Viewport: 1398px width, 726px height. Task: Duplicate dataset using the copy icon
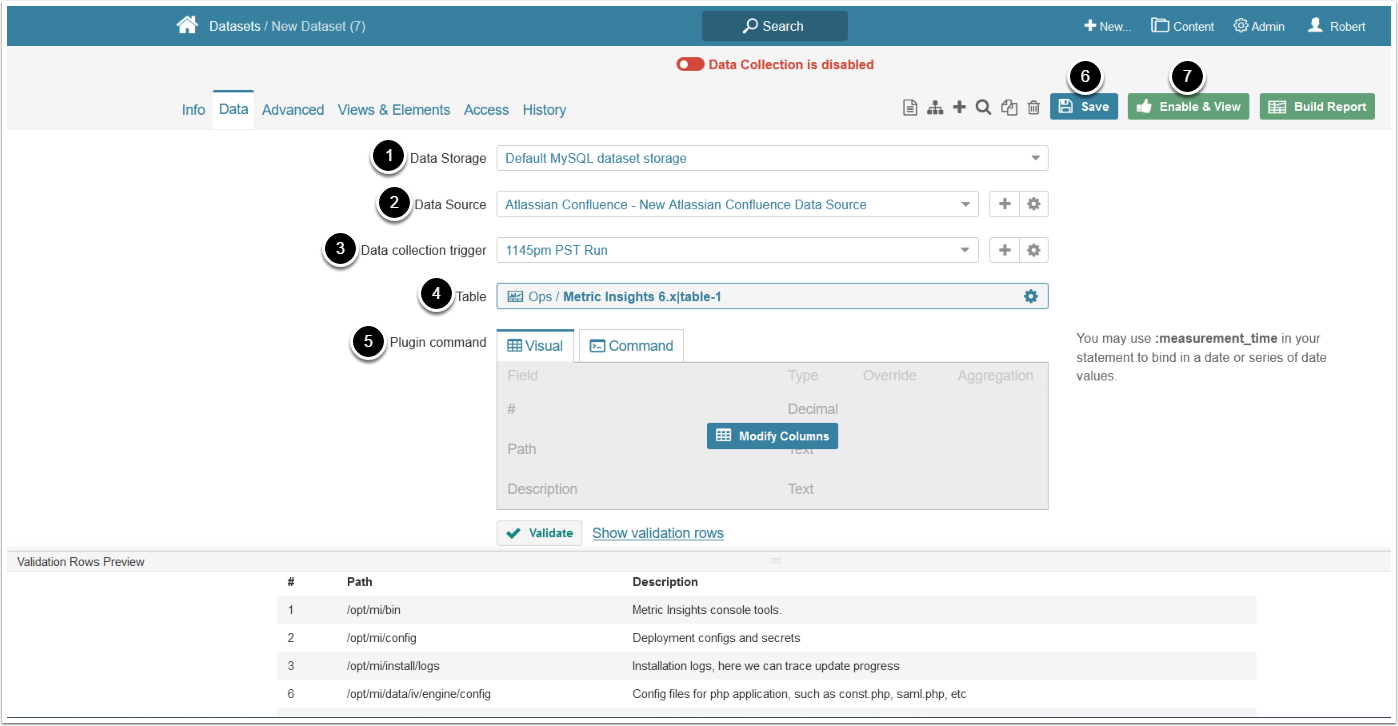coord(1009,108)
